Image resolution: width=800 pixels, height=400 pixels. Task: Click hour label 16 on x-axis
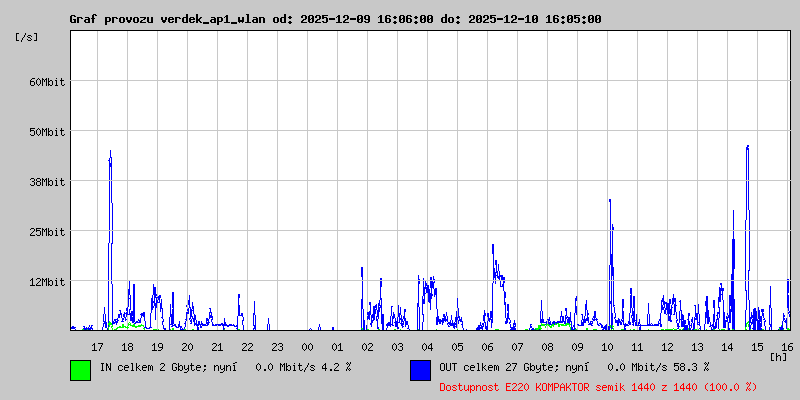tap(787, 347)
